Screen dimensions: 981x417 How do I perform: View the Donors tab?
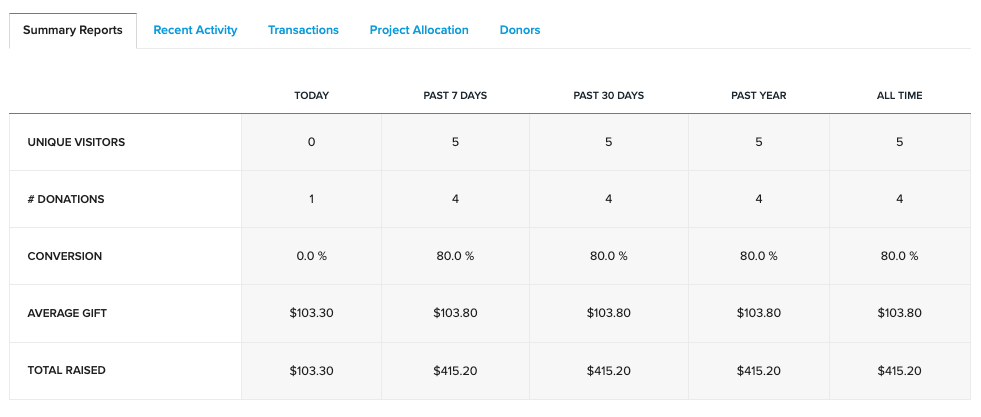pos(520,30)
